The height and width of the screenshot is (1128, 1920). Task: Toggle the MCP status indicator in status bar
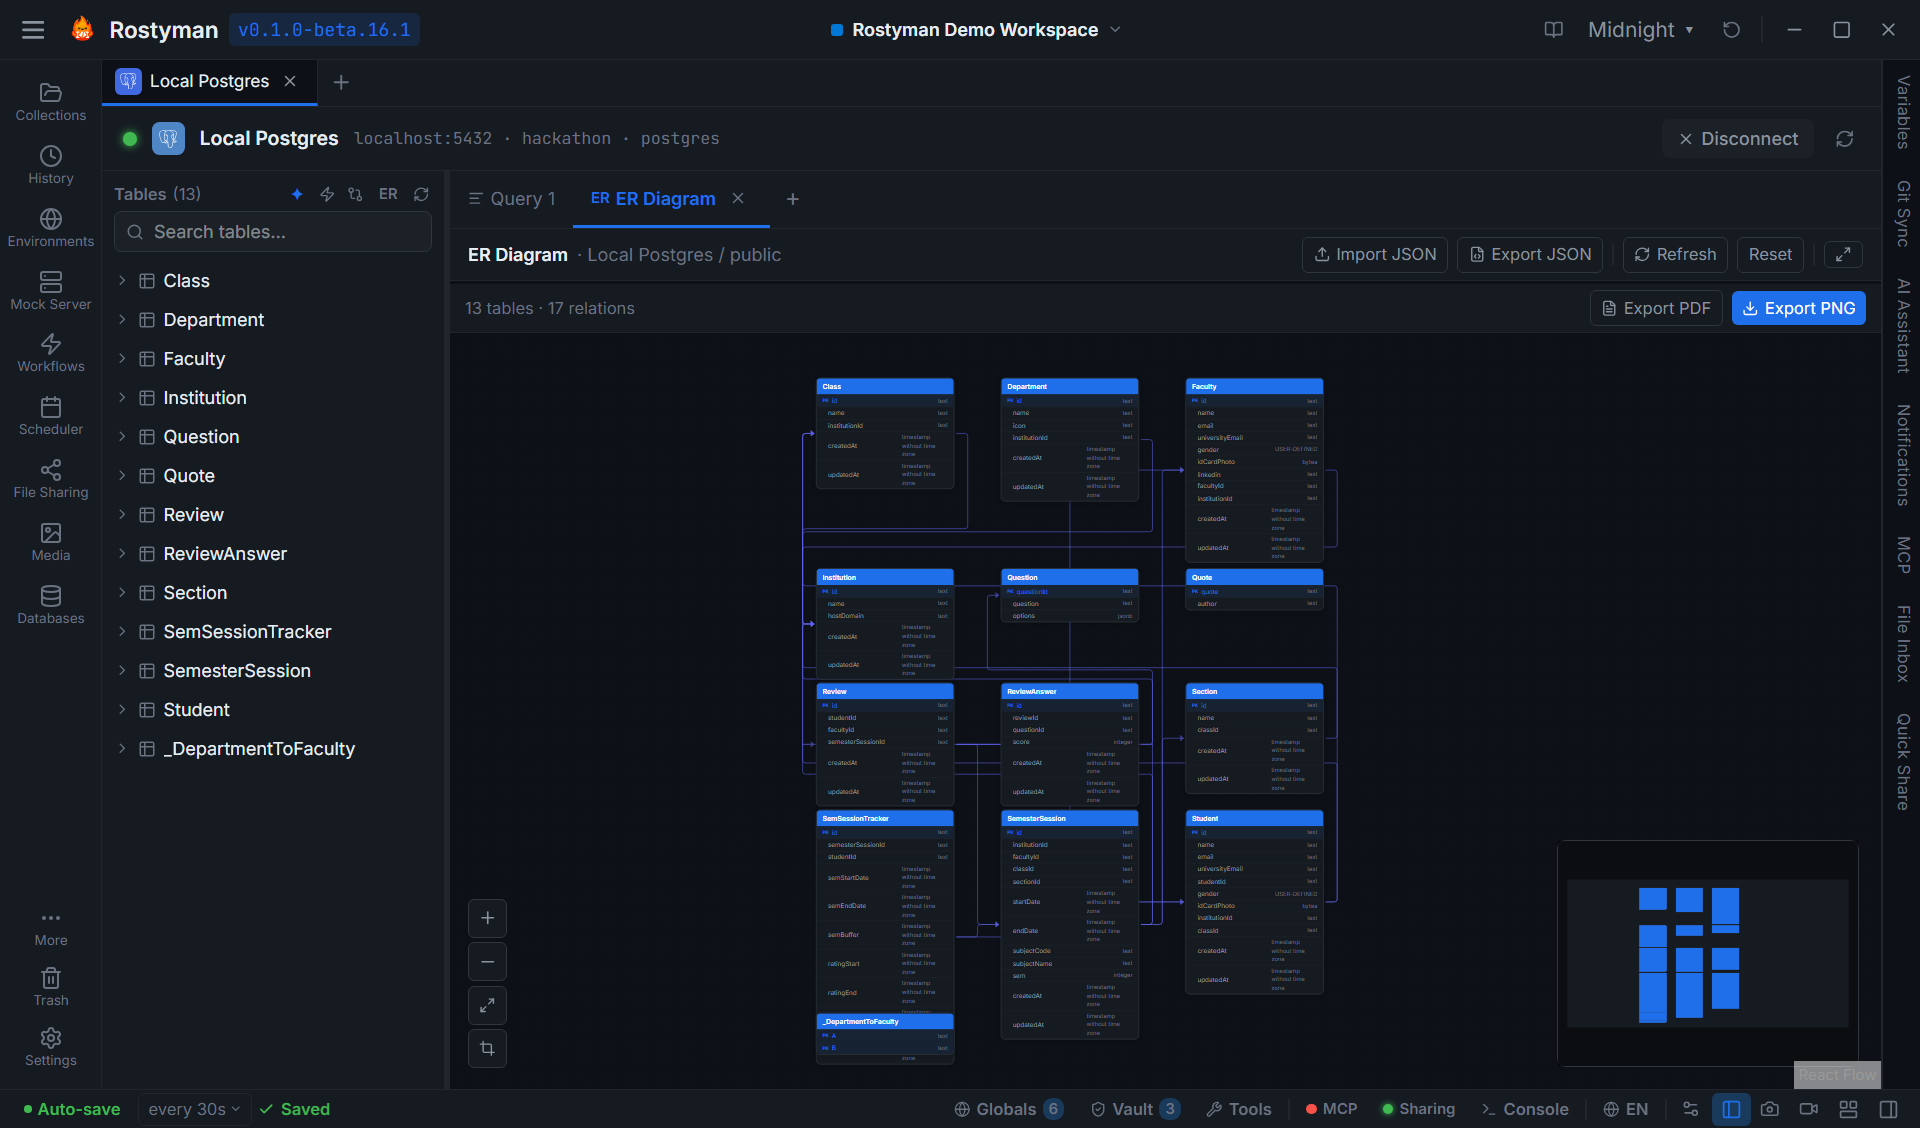pos(1331,1109)
